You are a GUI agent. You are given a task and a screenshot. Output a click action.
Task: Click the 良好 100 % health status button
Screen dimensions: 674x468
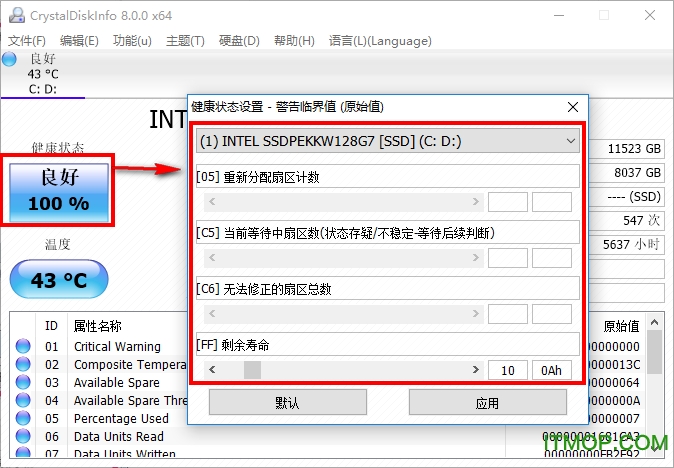59,192
